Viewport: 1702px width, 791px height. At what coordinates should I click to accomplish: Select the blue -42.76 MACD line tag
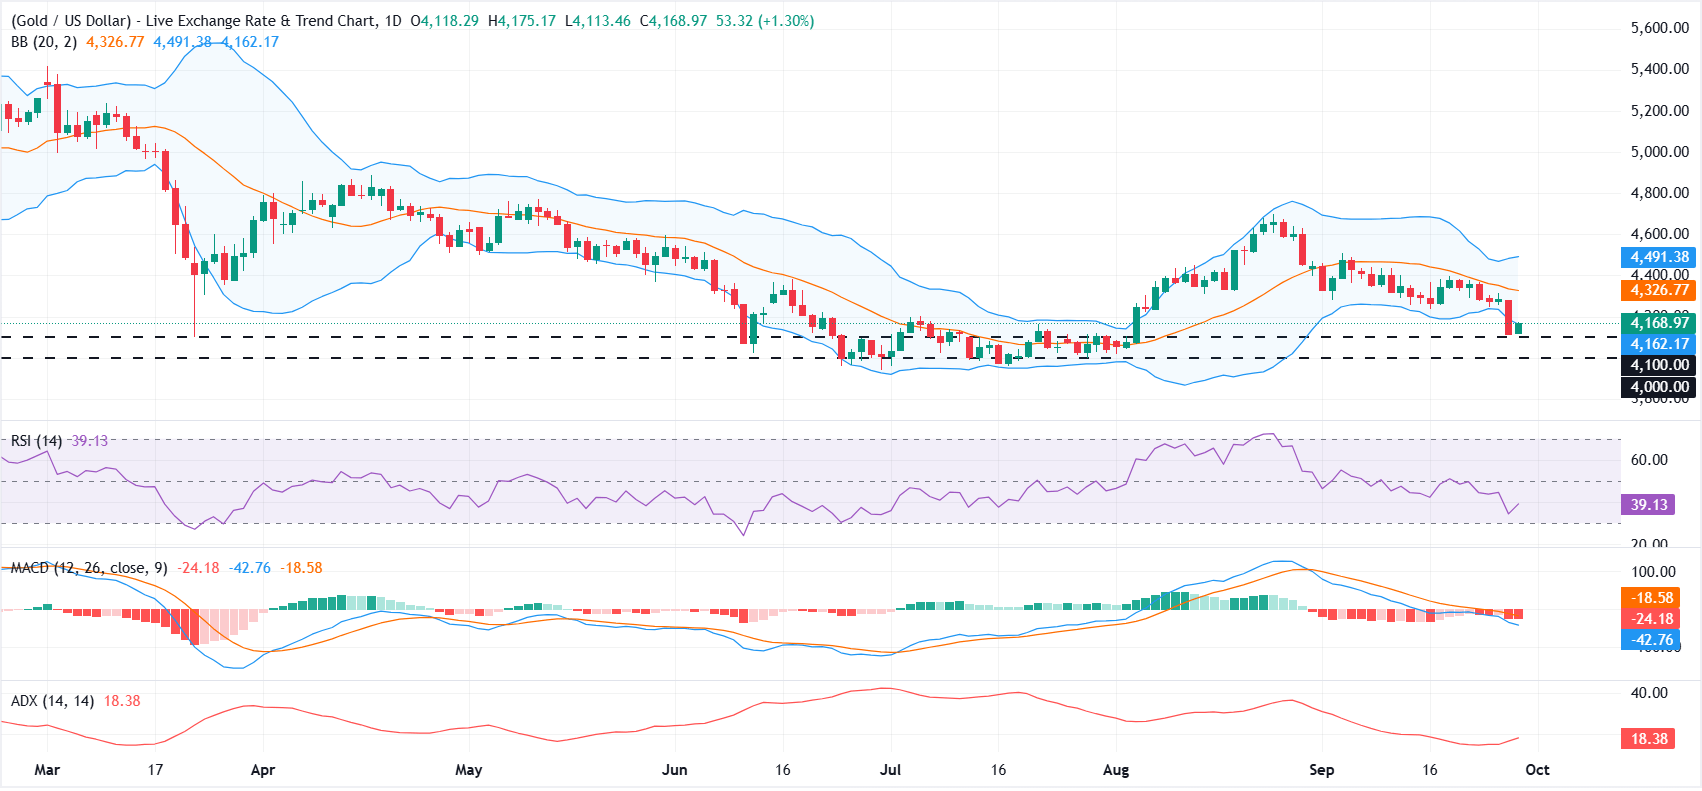point(1651,640)
